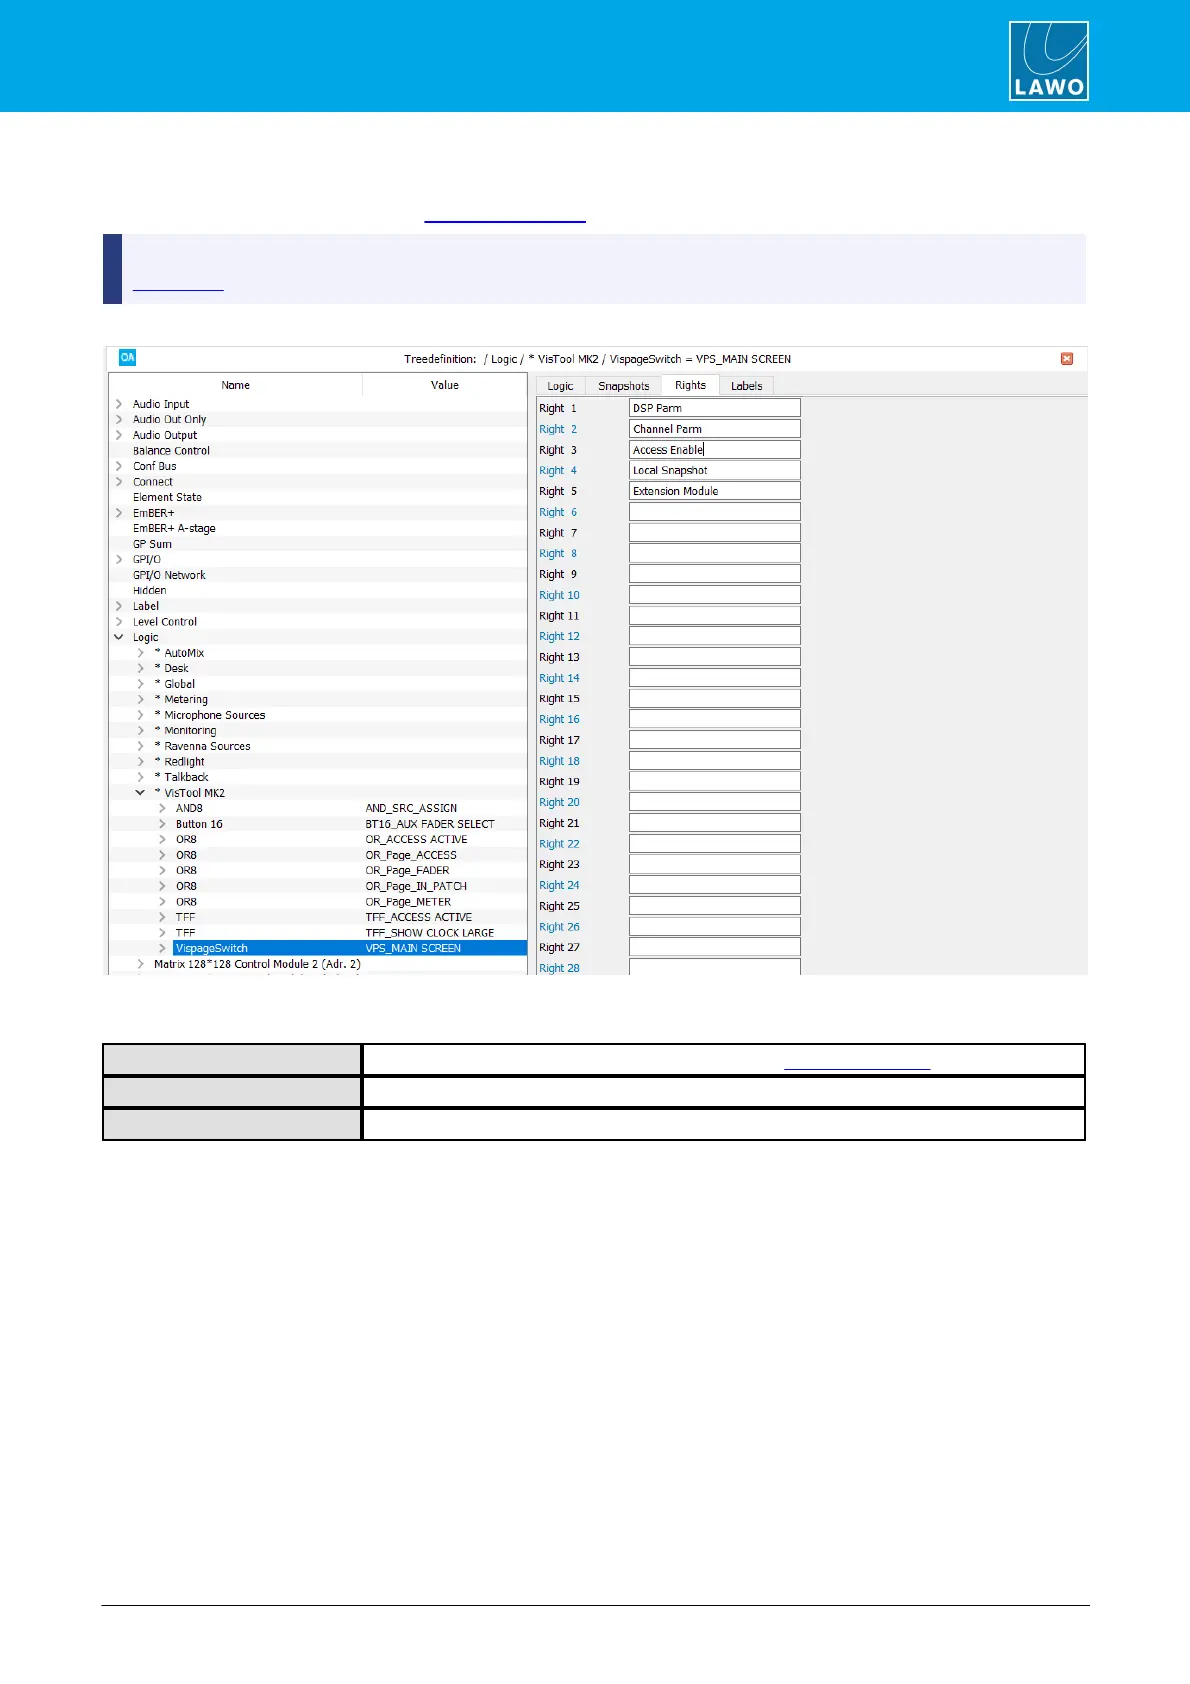The image size is (1190, 1684).
Task: Expand the Audio Out Only node
Action: click(x=119, y=420)
